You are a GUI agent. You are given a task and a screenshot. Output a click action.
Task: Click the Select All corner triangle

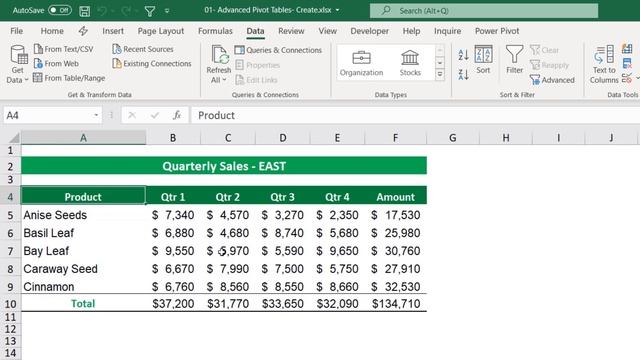[x=13, y=138]
